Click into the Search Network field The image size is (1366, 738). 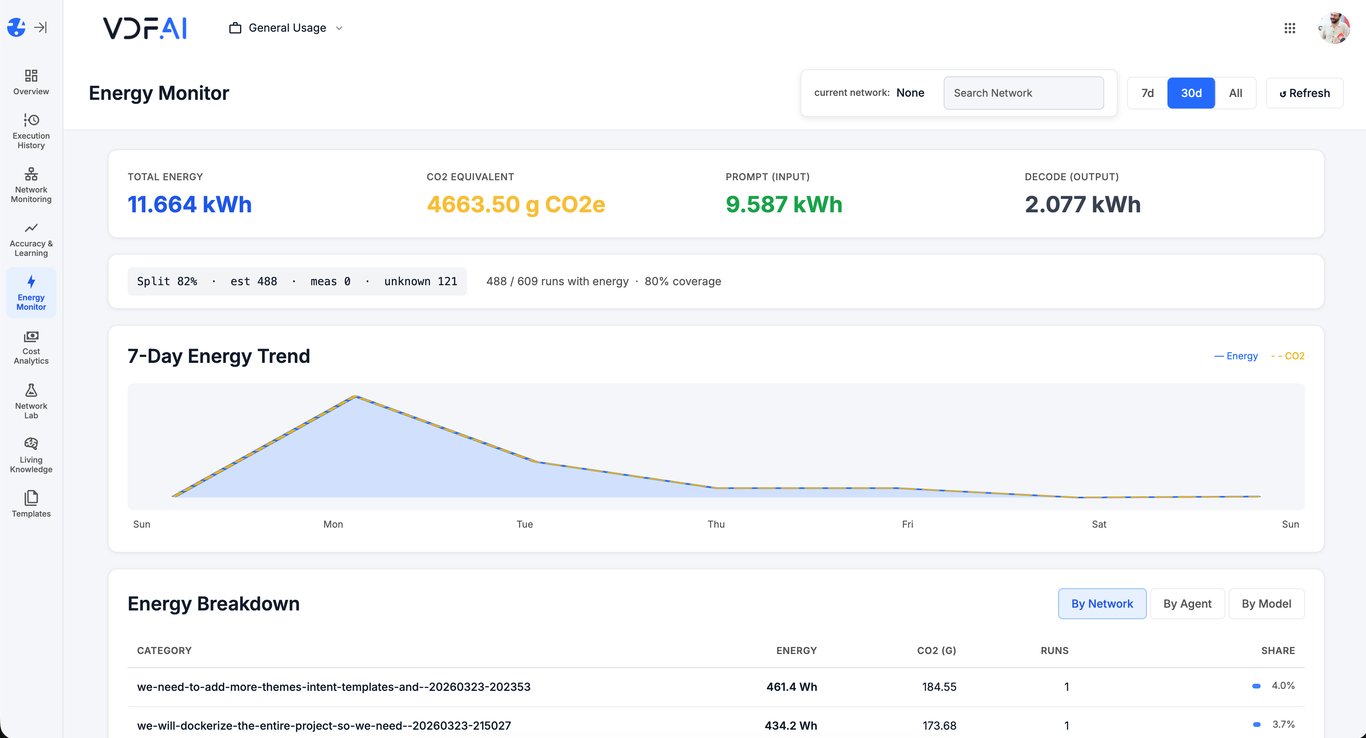point(1023,93)
